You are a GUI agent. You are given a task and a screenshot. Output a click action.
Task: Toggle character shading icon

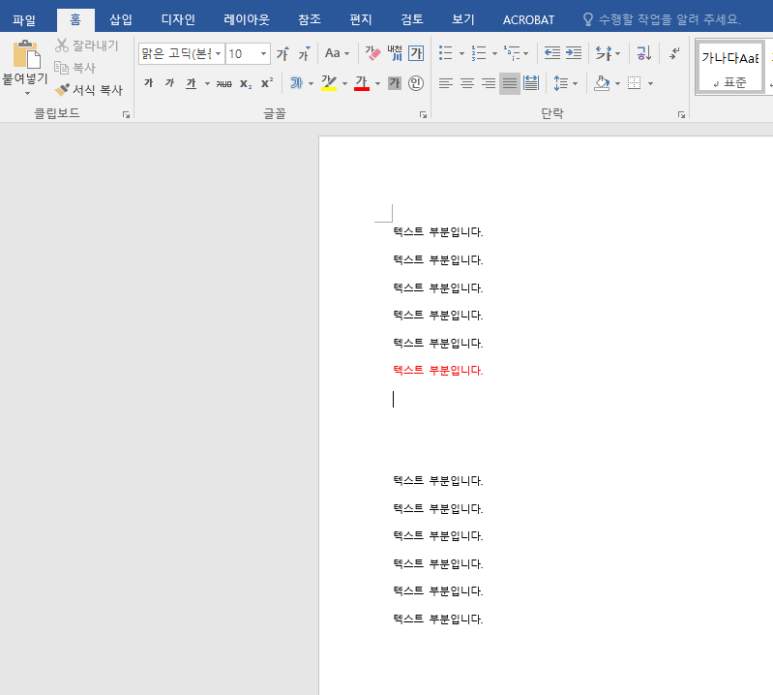coord(394,83)
